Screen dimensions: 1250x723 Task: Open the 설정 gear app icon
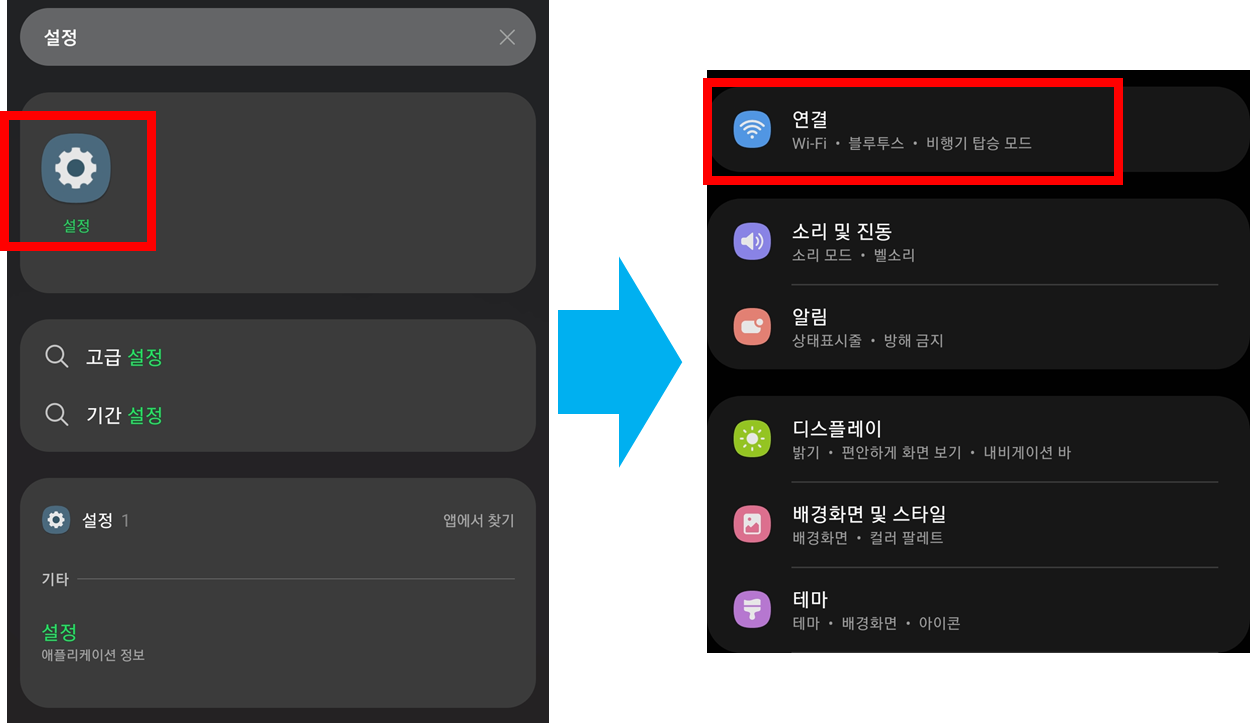pyautogui.click(x=76, y=168)
